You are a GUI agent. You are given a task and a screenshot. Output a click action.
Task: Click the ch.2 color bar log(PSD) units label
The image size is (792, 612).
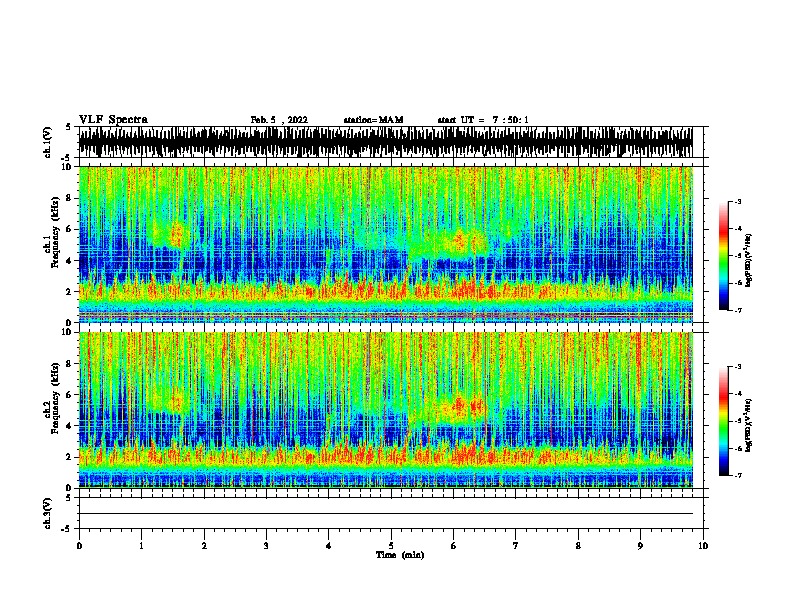tap(749, 425)
